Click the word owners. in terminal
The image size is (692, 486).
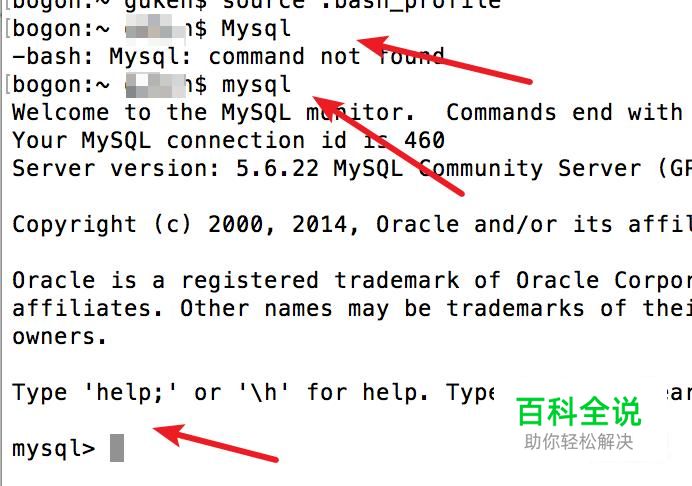tap(60, 337)
